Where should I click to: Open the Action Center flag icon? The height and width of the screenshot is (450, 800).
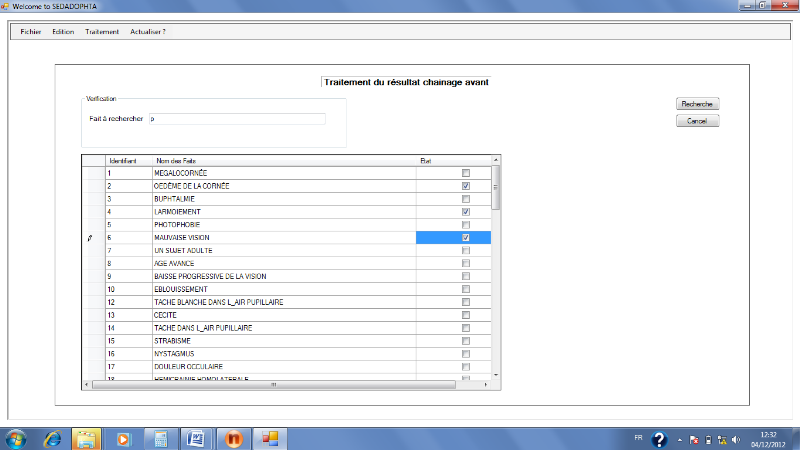click(694, 440)
